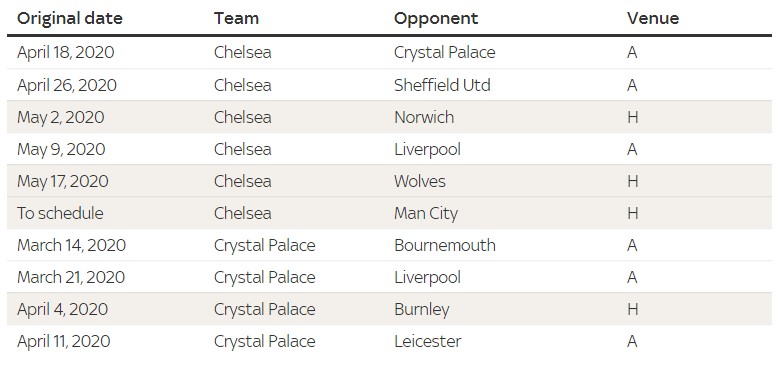The image size is (780, 373).
Task: Select the May 9, 2020 date cell
Action: pos(61,150)
